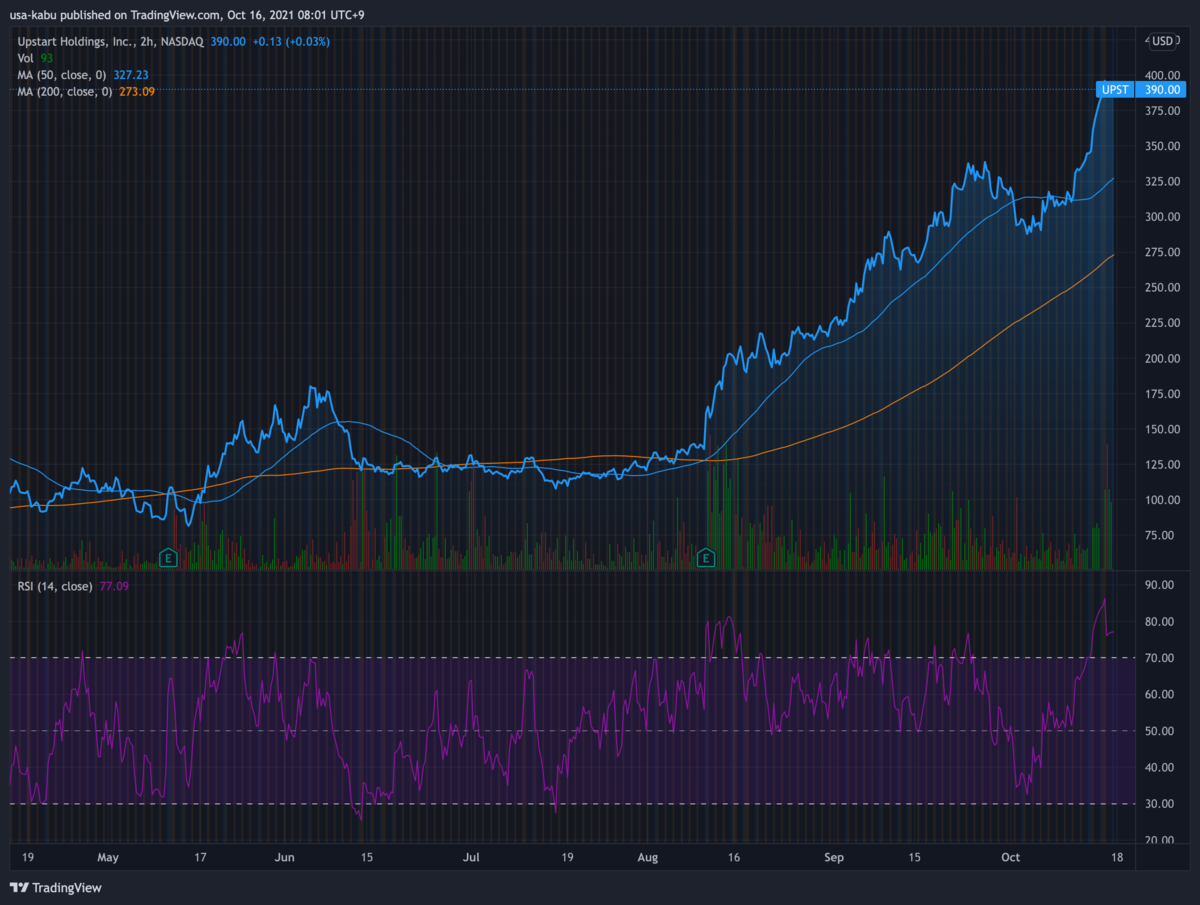1200x905 pixels.
Task: Click the +0.13 (+0.03%) change value
Action: 290,41
